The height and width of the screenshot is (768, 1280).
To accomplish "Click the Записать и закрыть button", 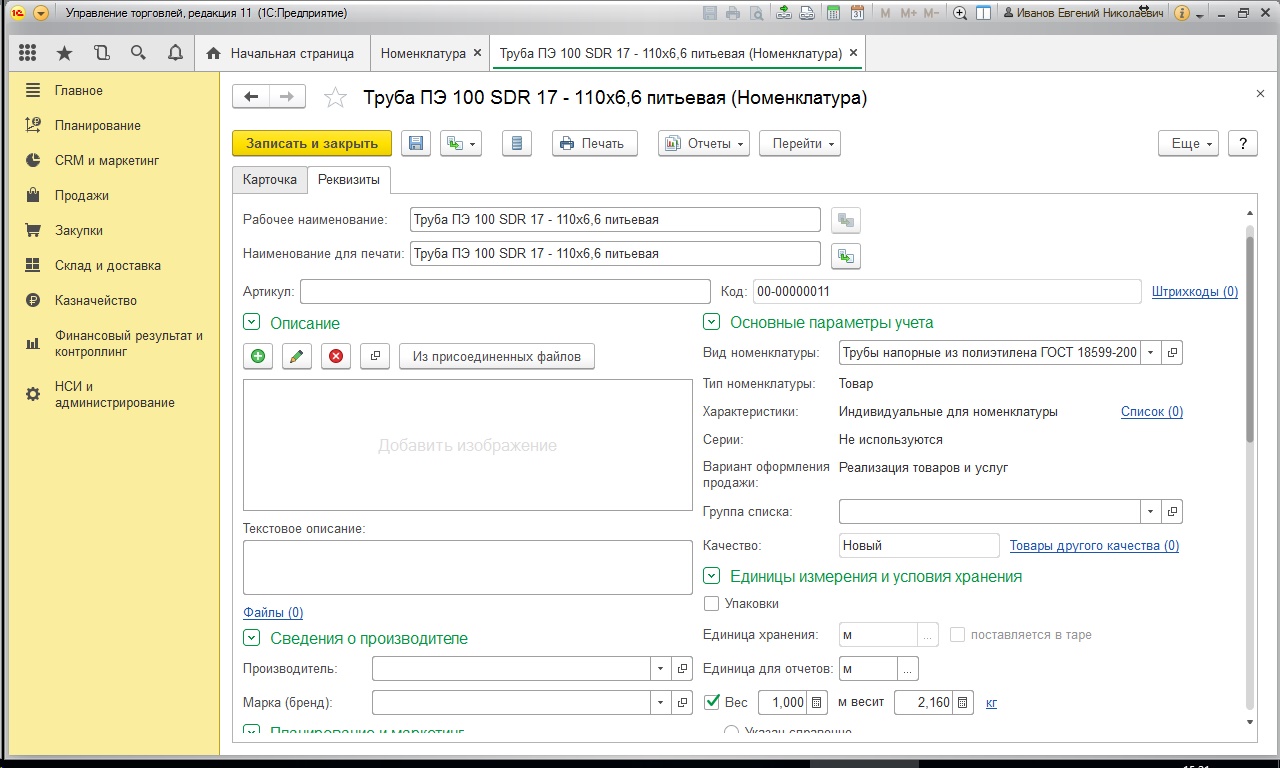I will (312, 144).
